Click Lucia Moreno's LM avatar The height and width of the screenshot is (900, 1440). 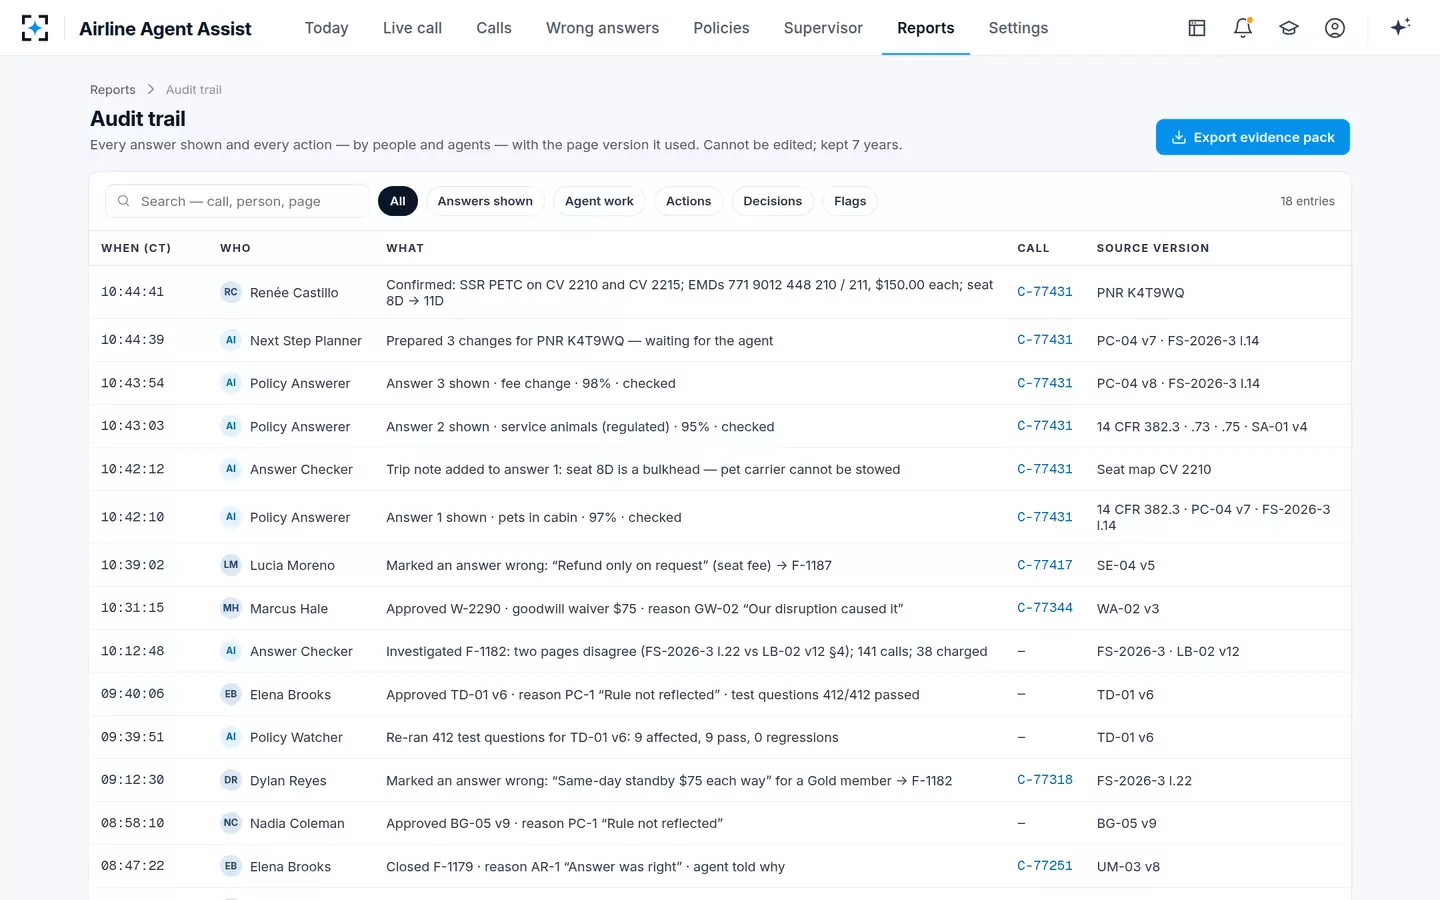pyautogui.click(x=231, y=565)
